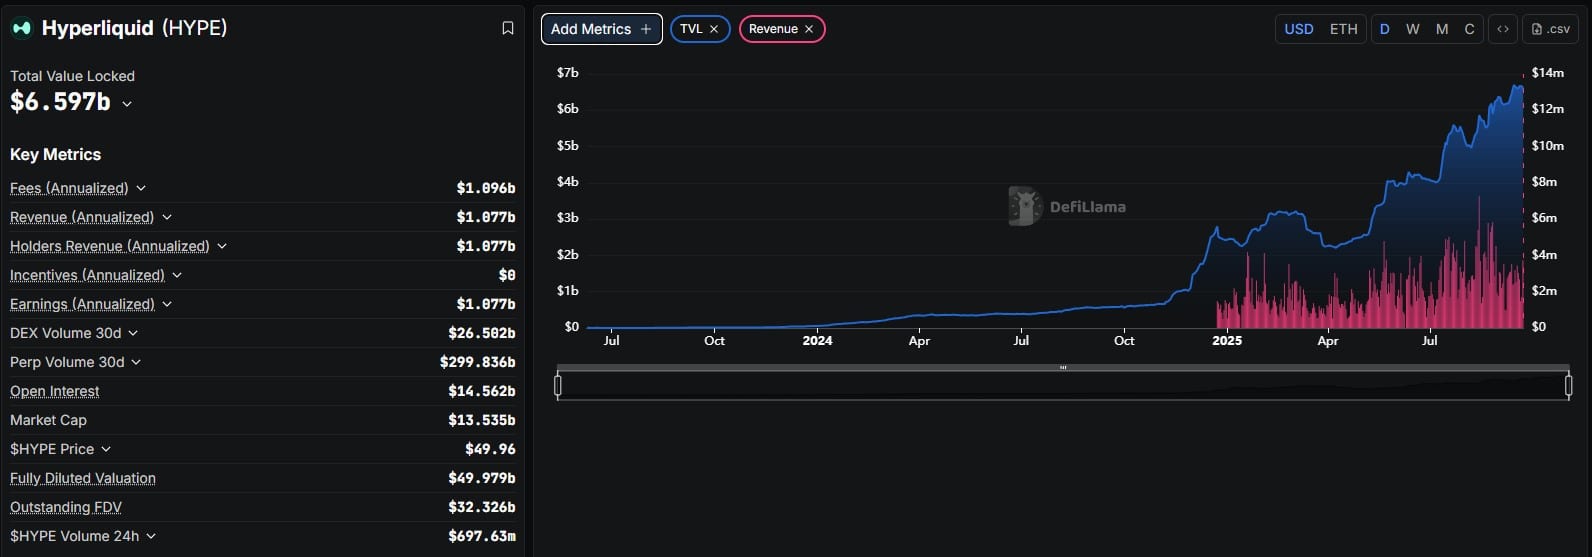
Task: Remove the Revenue metric with its X
Action: point(809,29)
